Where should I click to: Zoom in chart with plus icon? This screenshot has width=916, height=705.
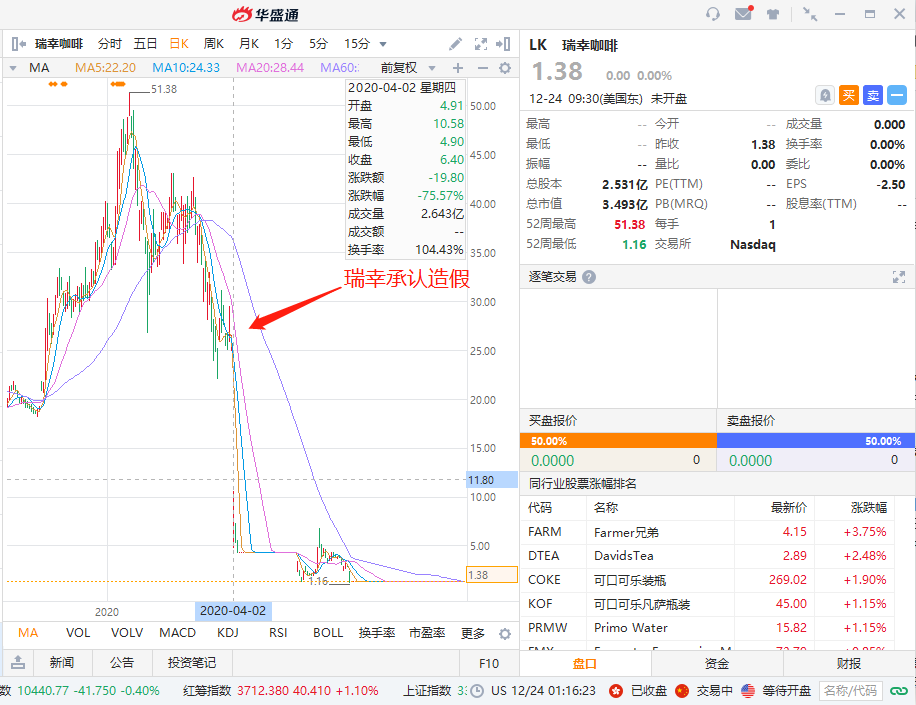pos(458,68)
